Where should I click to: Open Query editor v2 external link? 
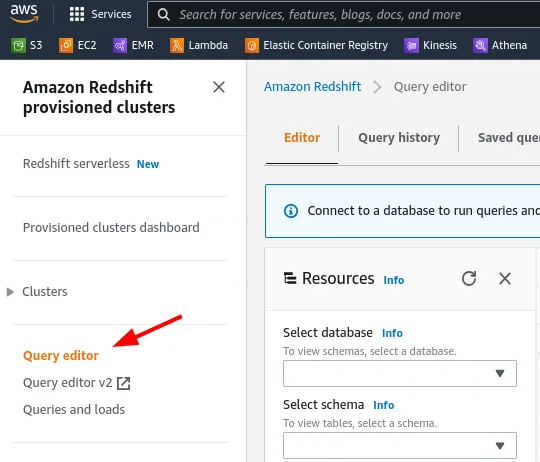coord(76,383)
